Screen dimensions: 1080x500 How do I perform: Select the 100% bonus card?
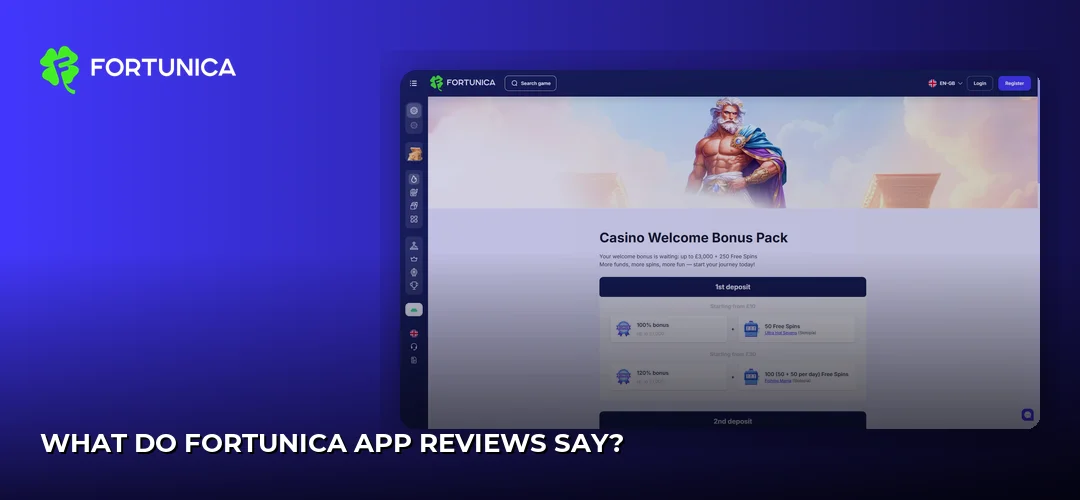(x=668, y=329)
